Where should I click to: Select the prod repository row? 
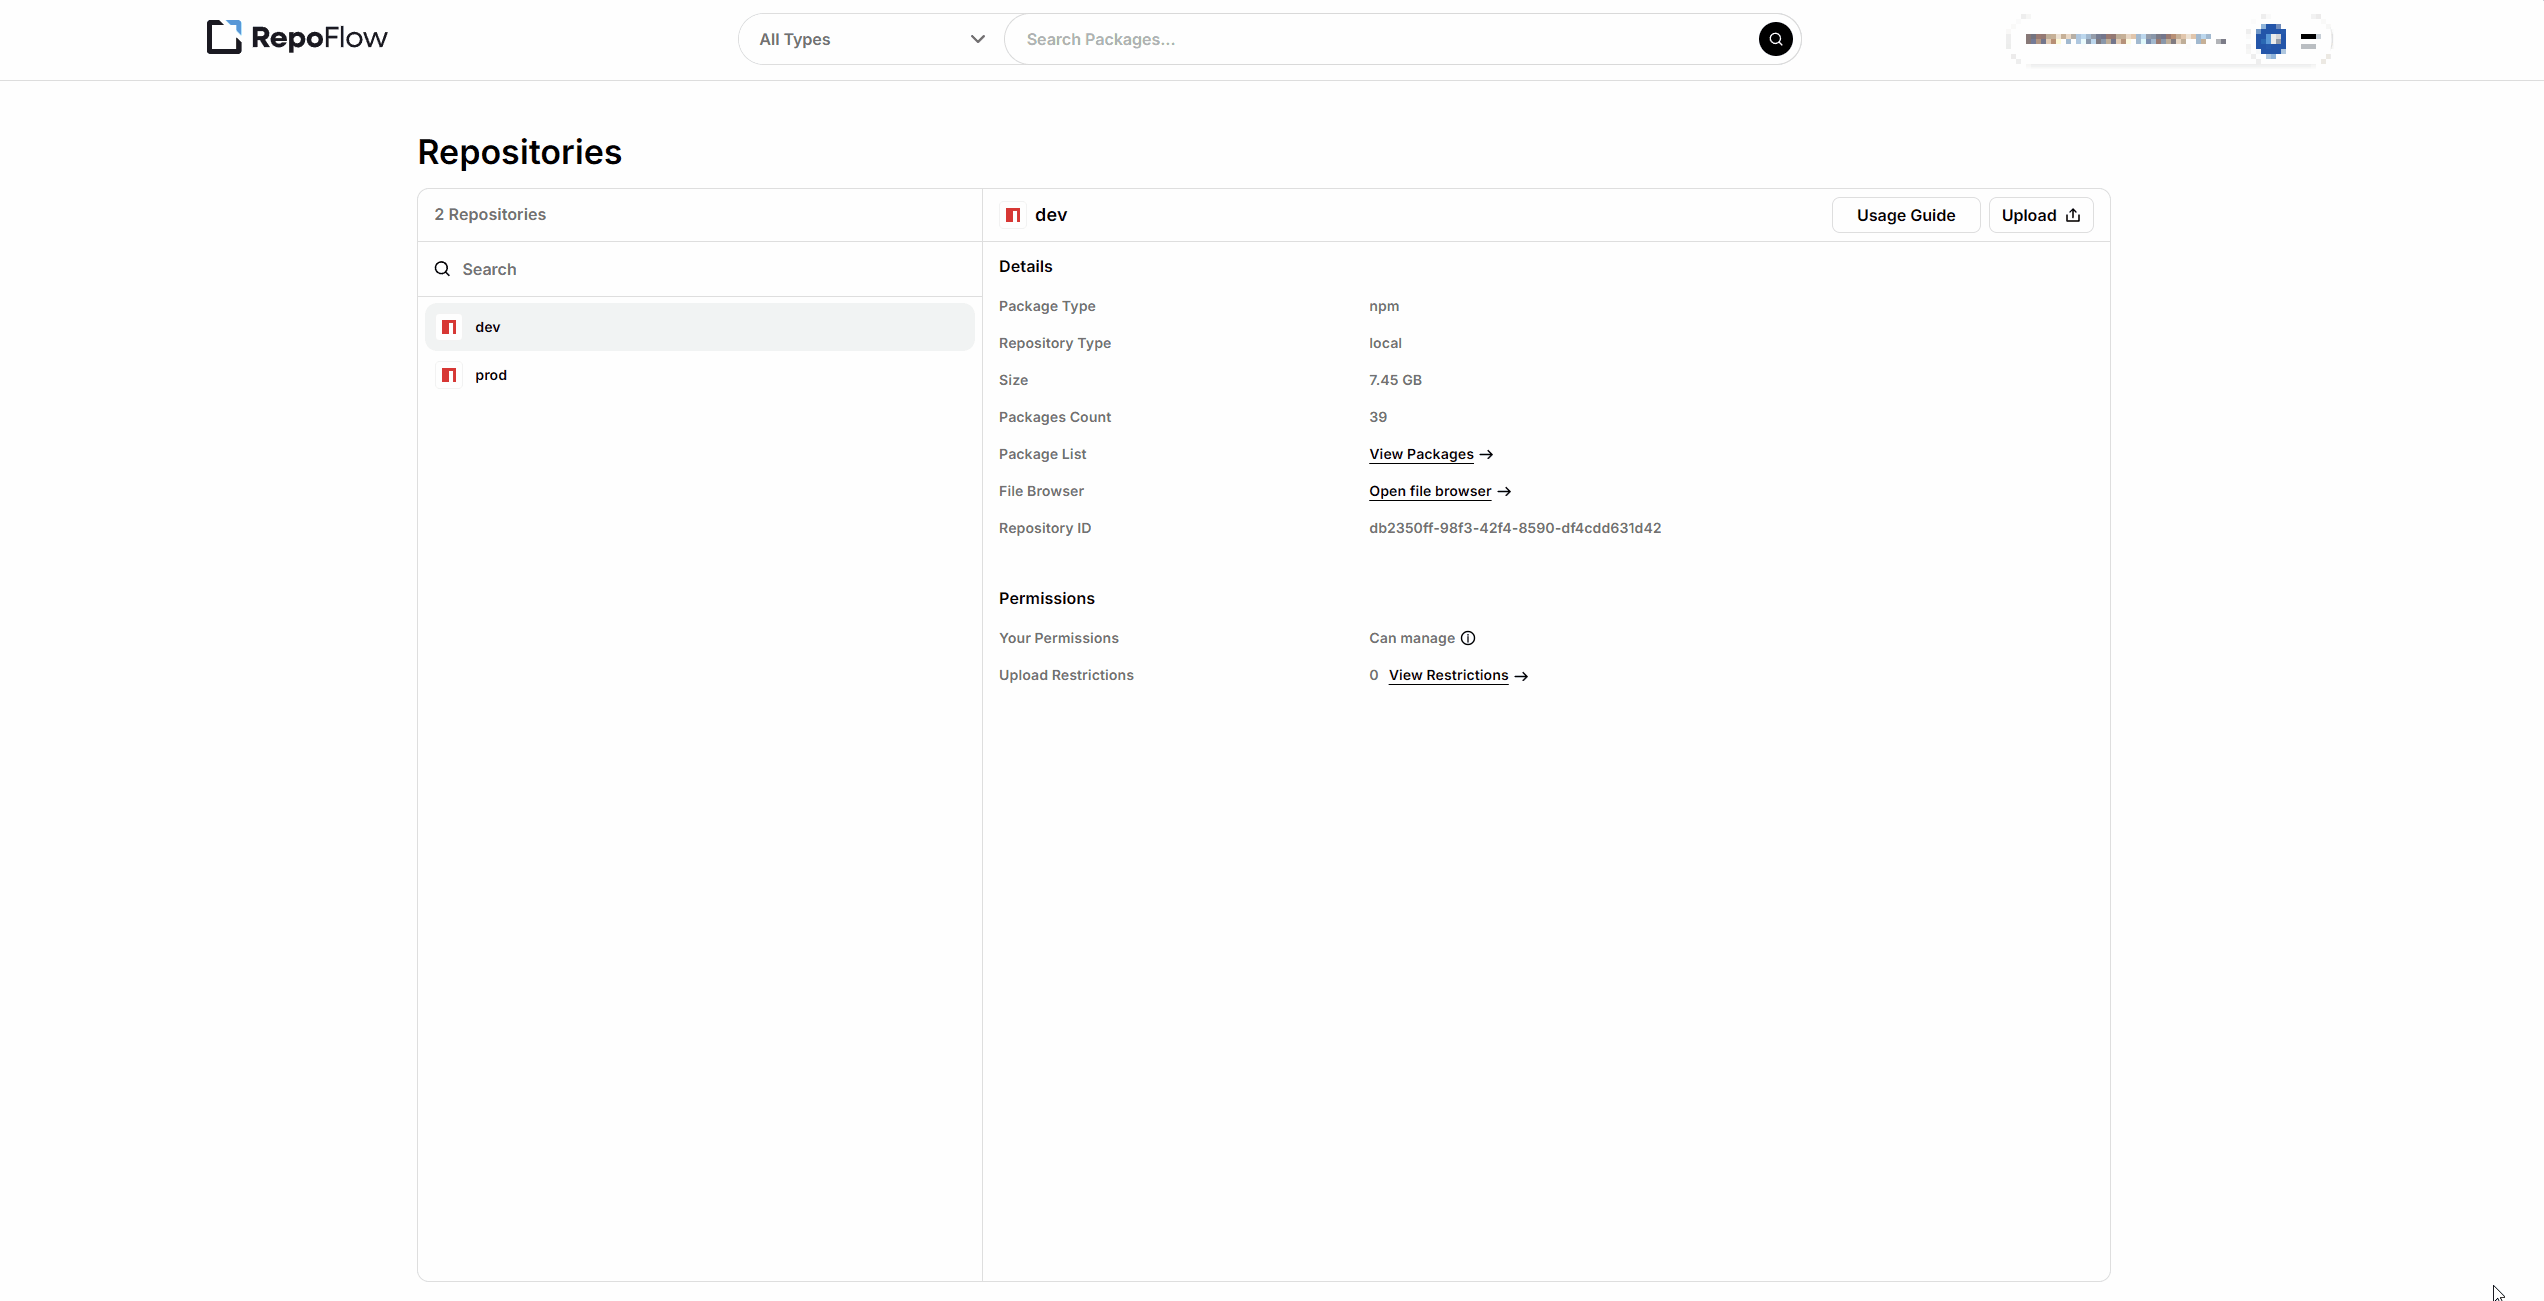[x=699, y=375]
